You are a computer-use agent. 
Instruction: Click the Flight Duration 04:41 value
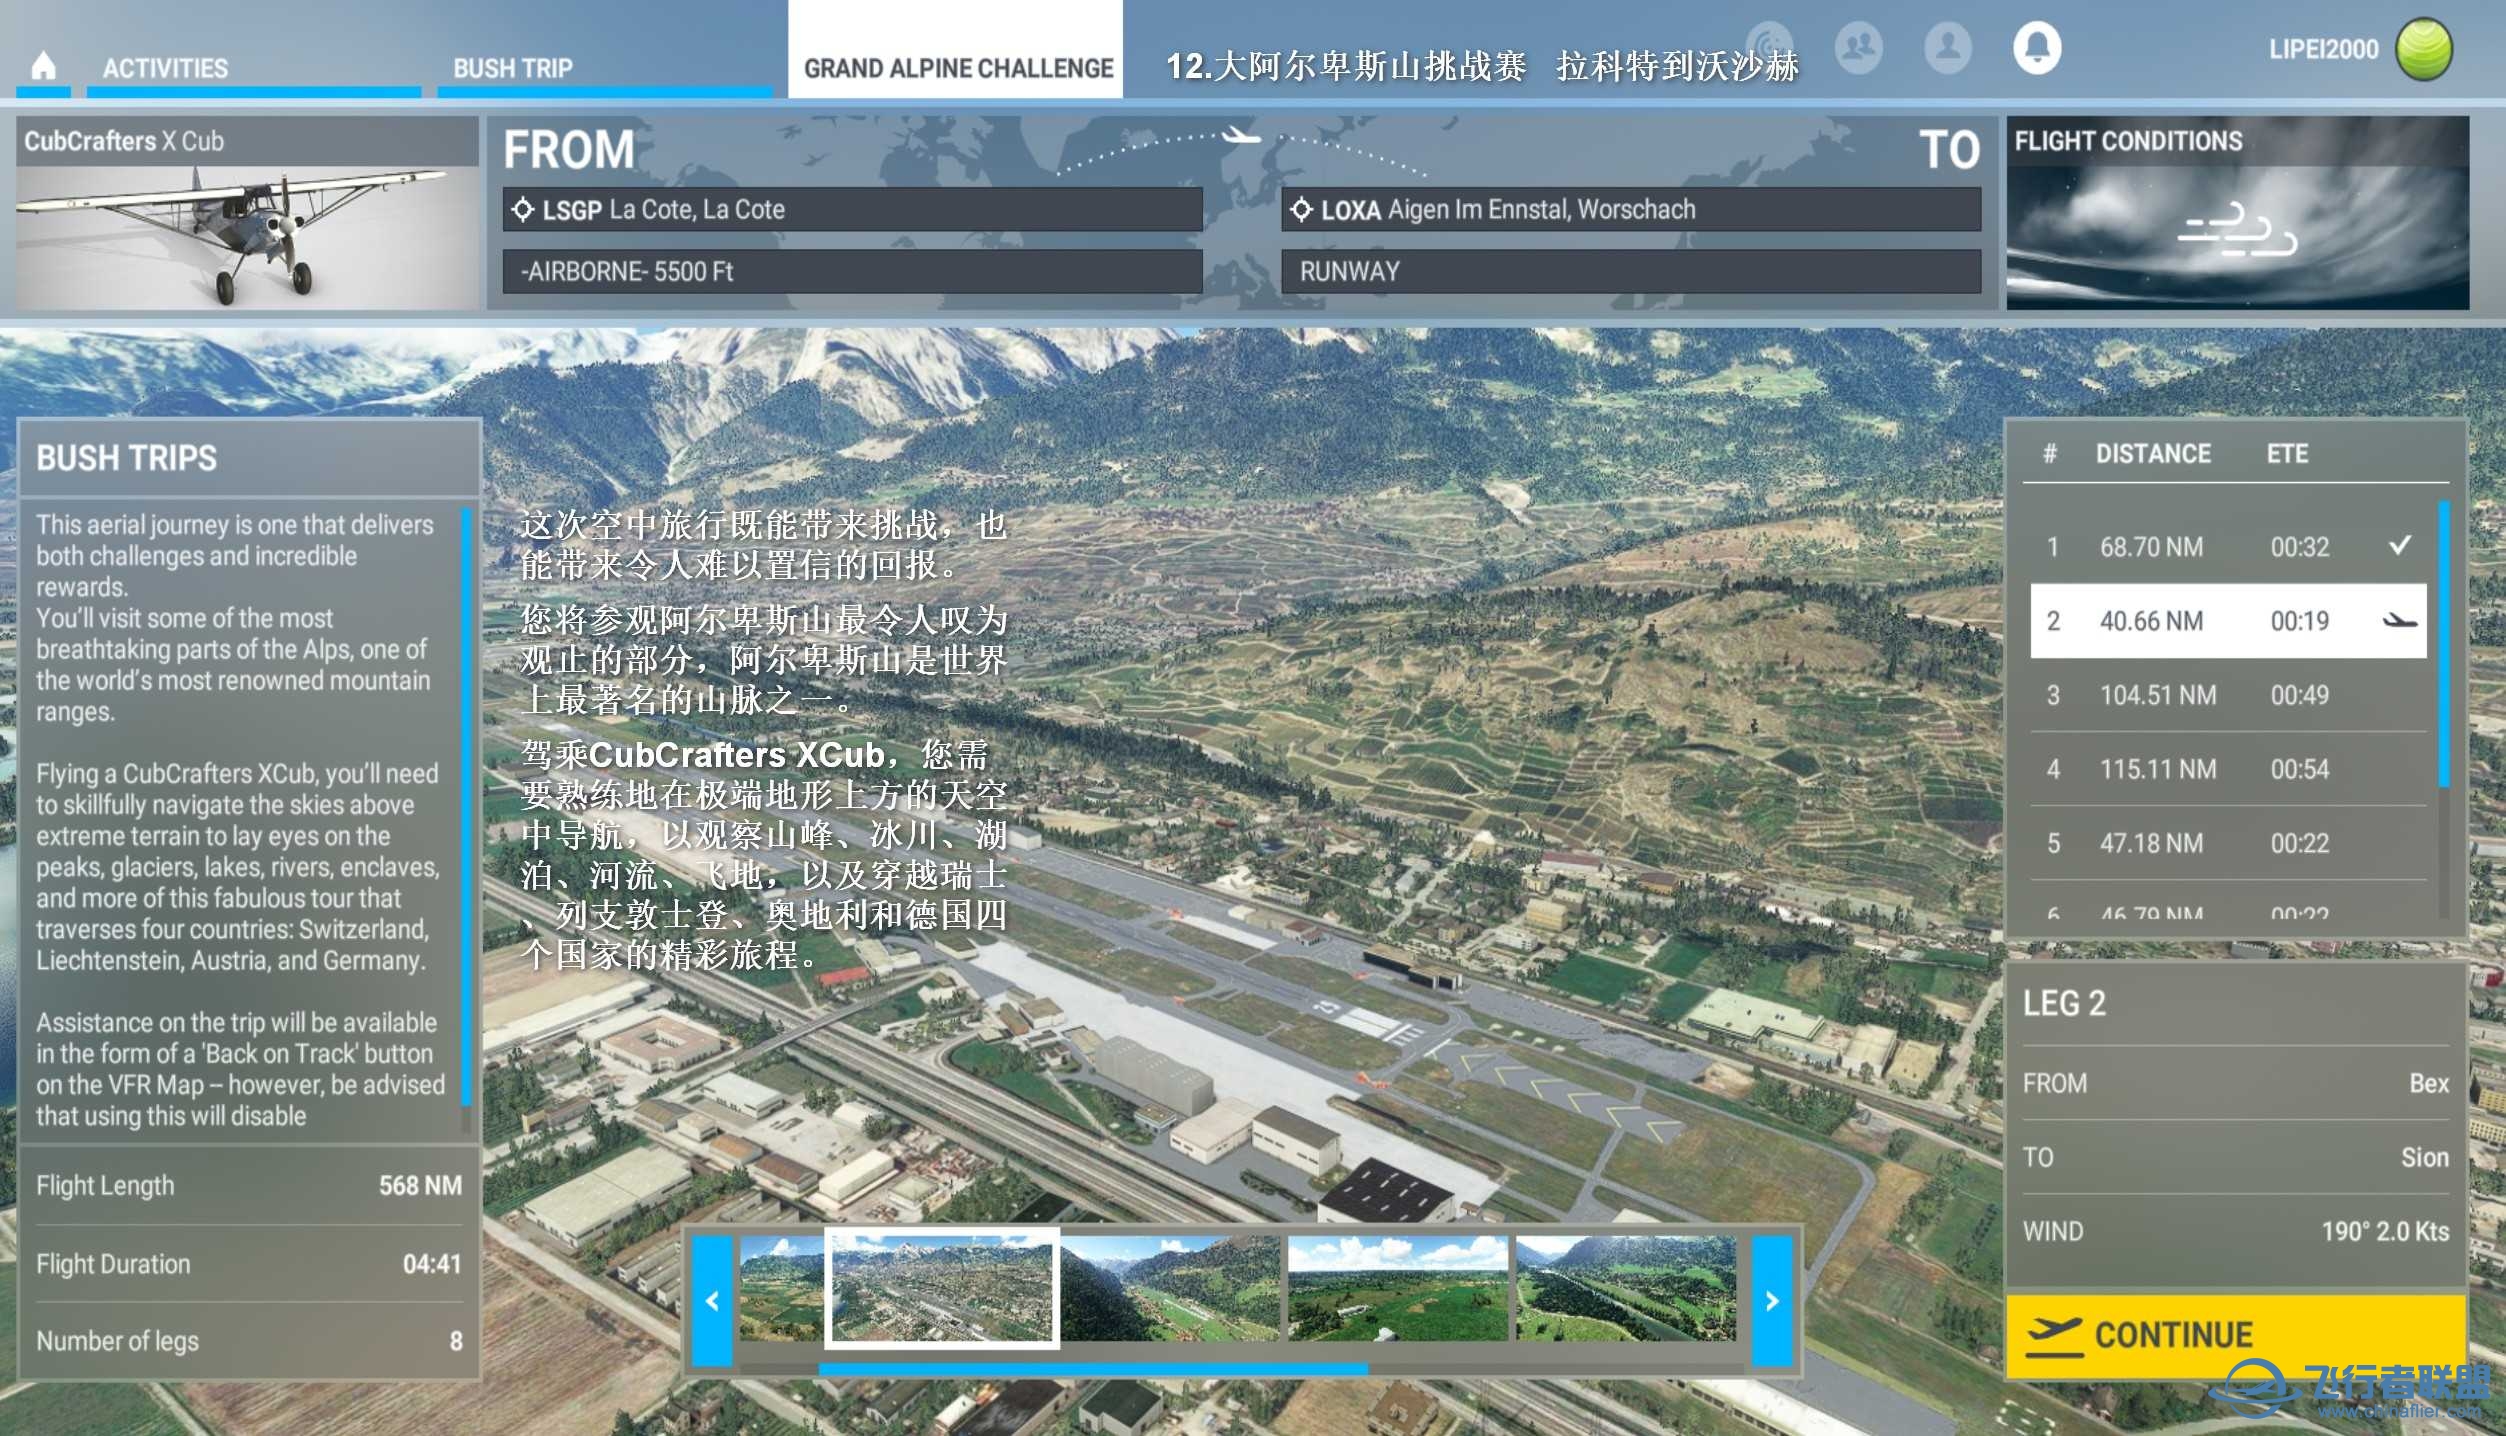[432, 1264]
